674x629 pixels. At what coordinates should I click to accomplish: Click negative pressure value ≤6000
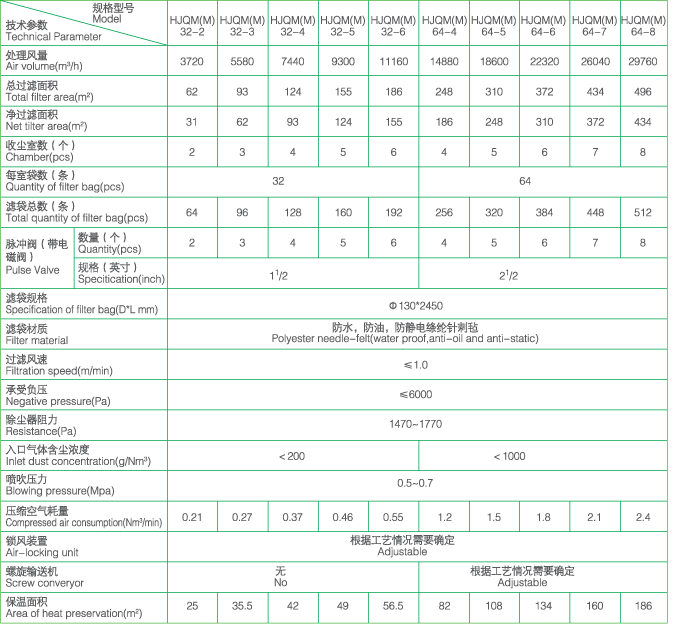[x=416, y=394]
